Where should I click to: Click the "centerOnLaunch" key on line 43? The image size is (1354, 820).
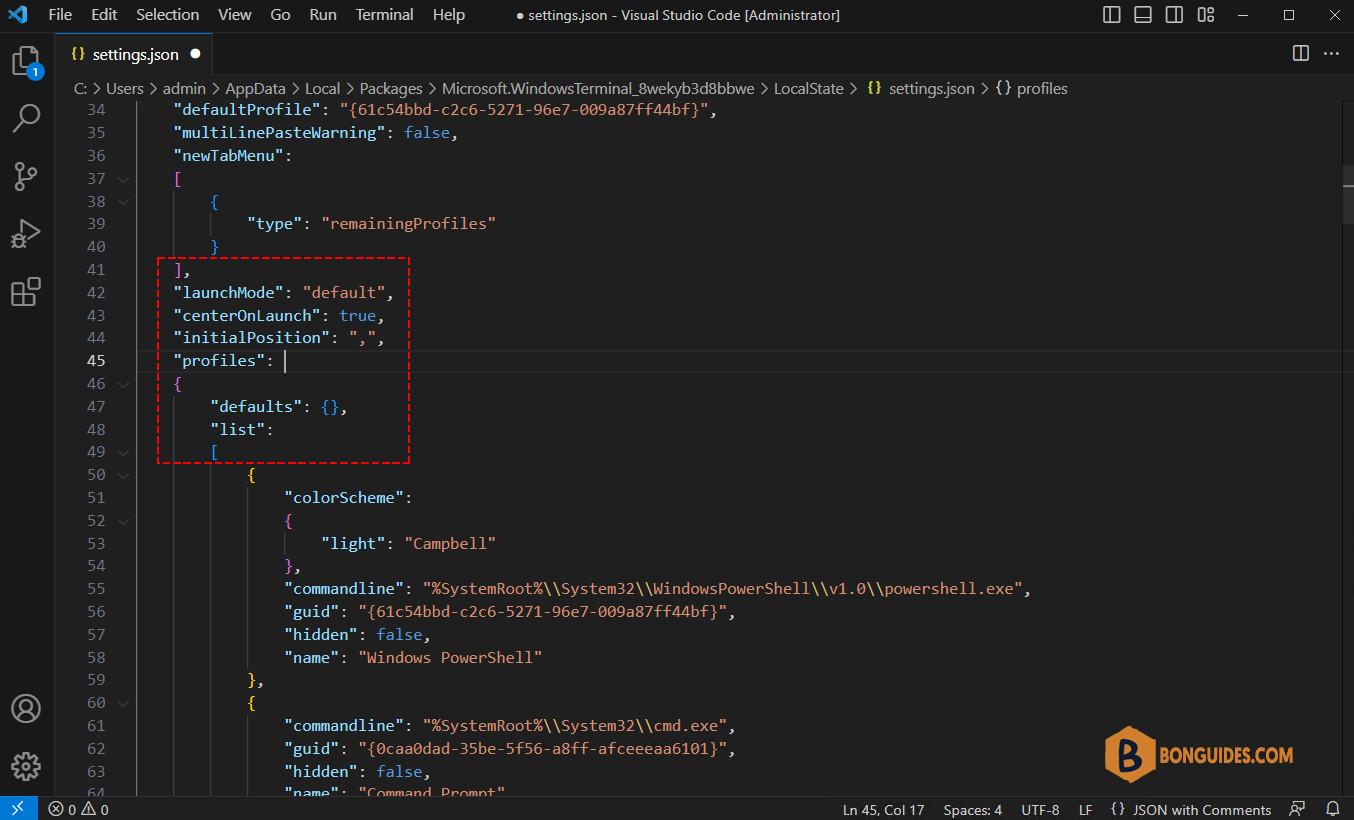click(247, 315)
